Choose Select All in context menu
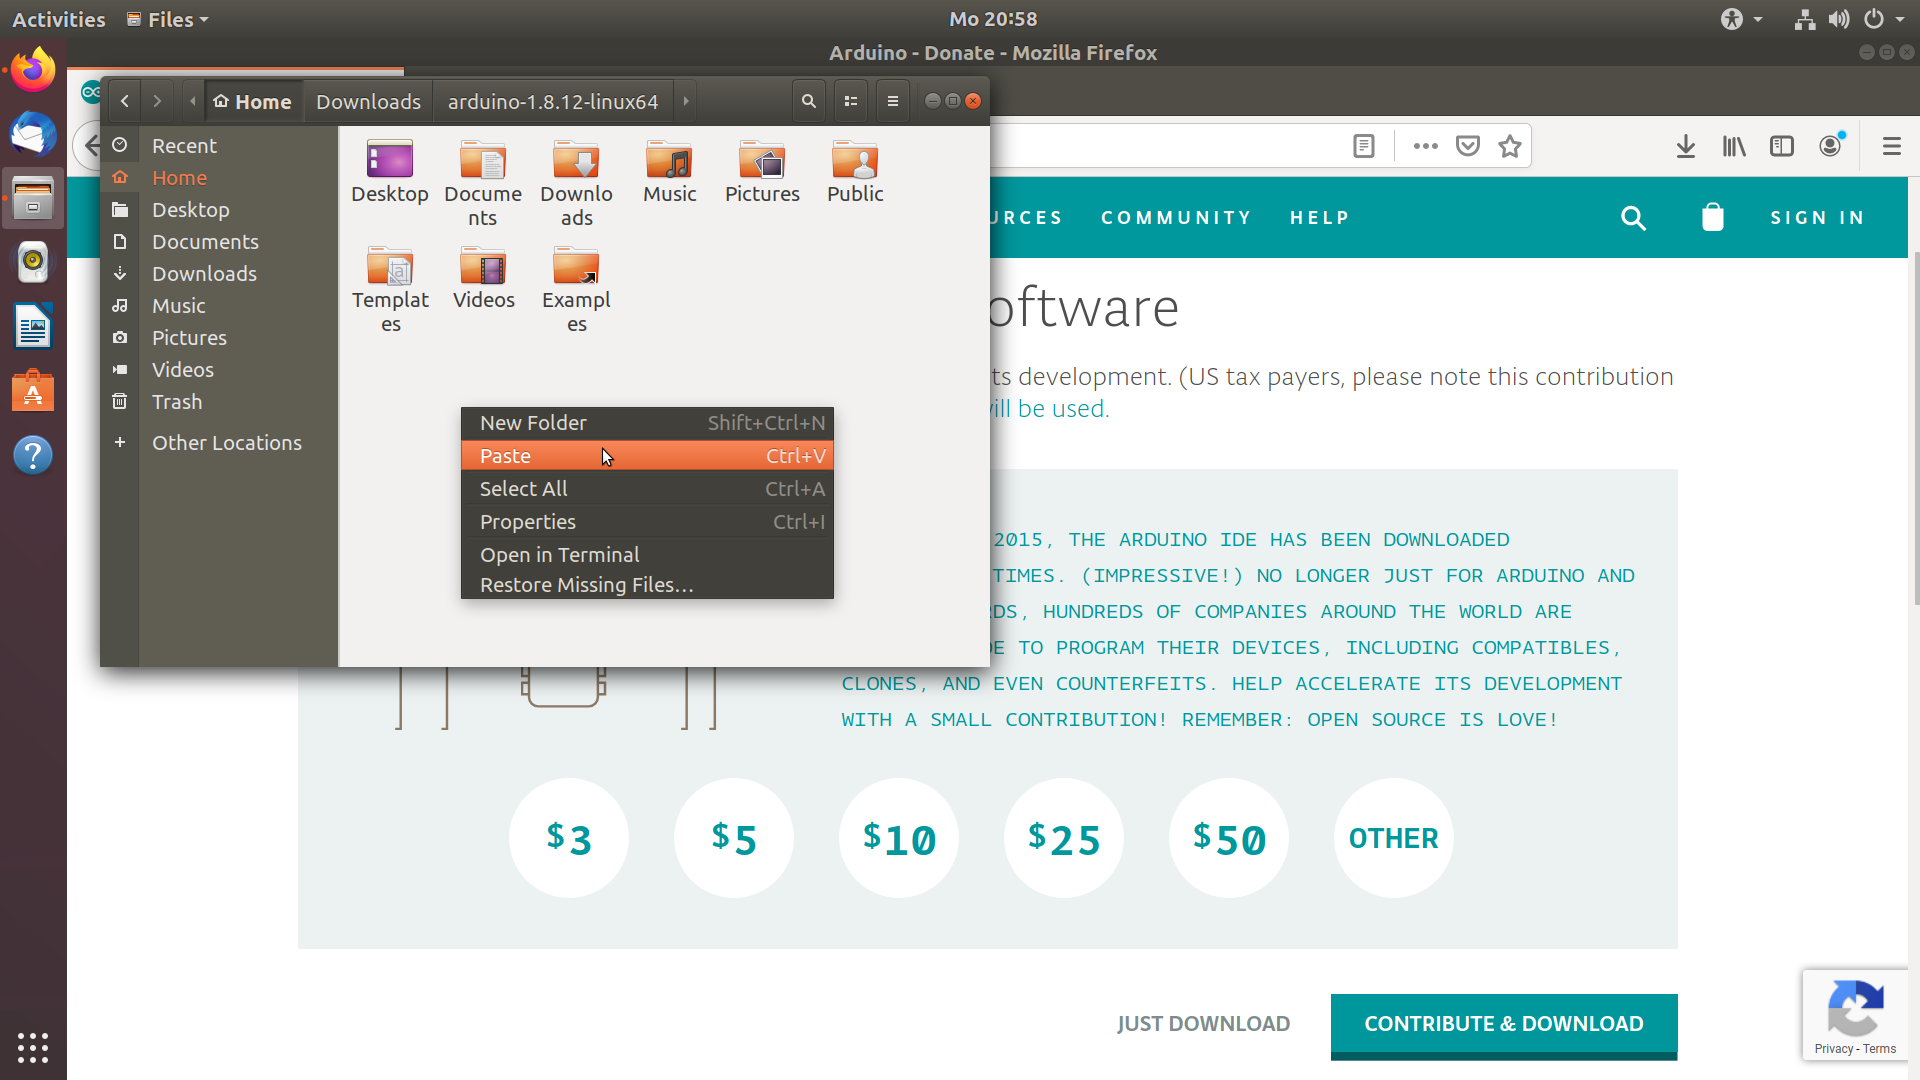Screen dimensions: 1920x1080 tap(647, 489)
